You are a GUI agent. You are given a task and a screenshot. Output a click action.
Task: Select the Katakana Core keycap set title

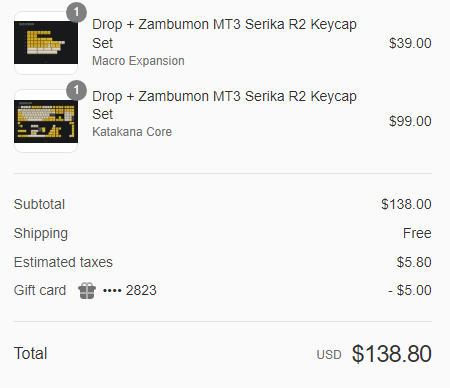pyautogui.click(x=224, y=105)
